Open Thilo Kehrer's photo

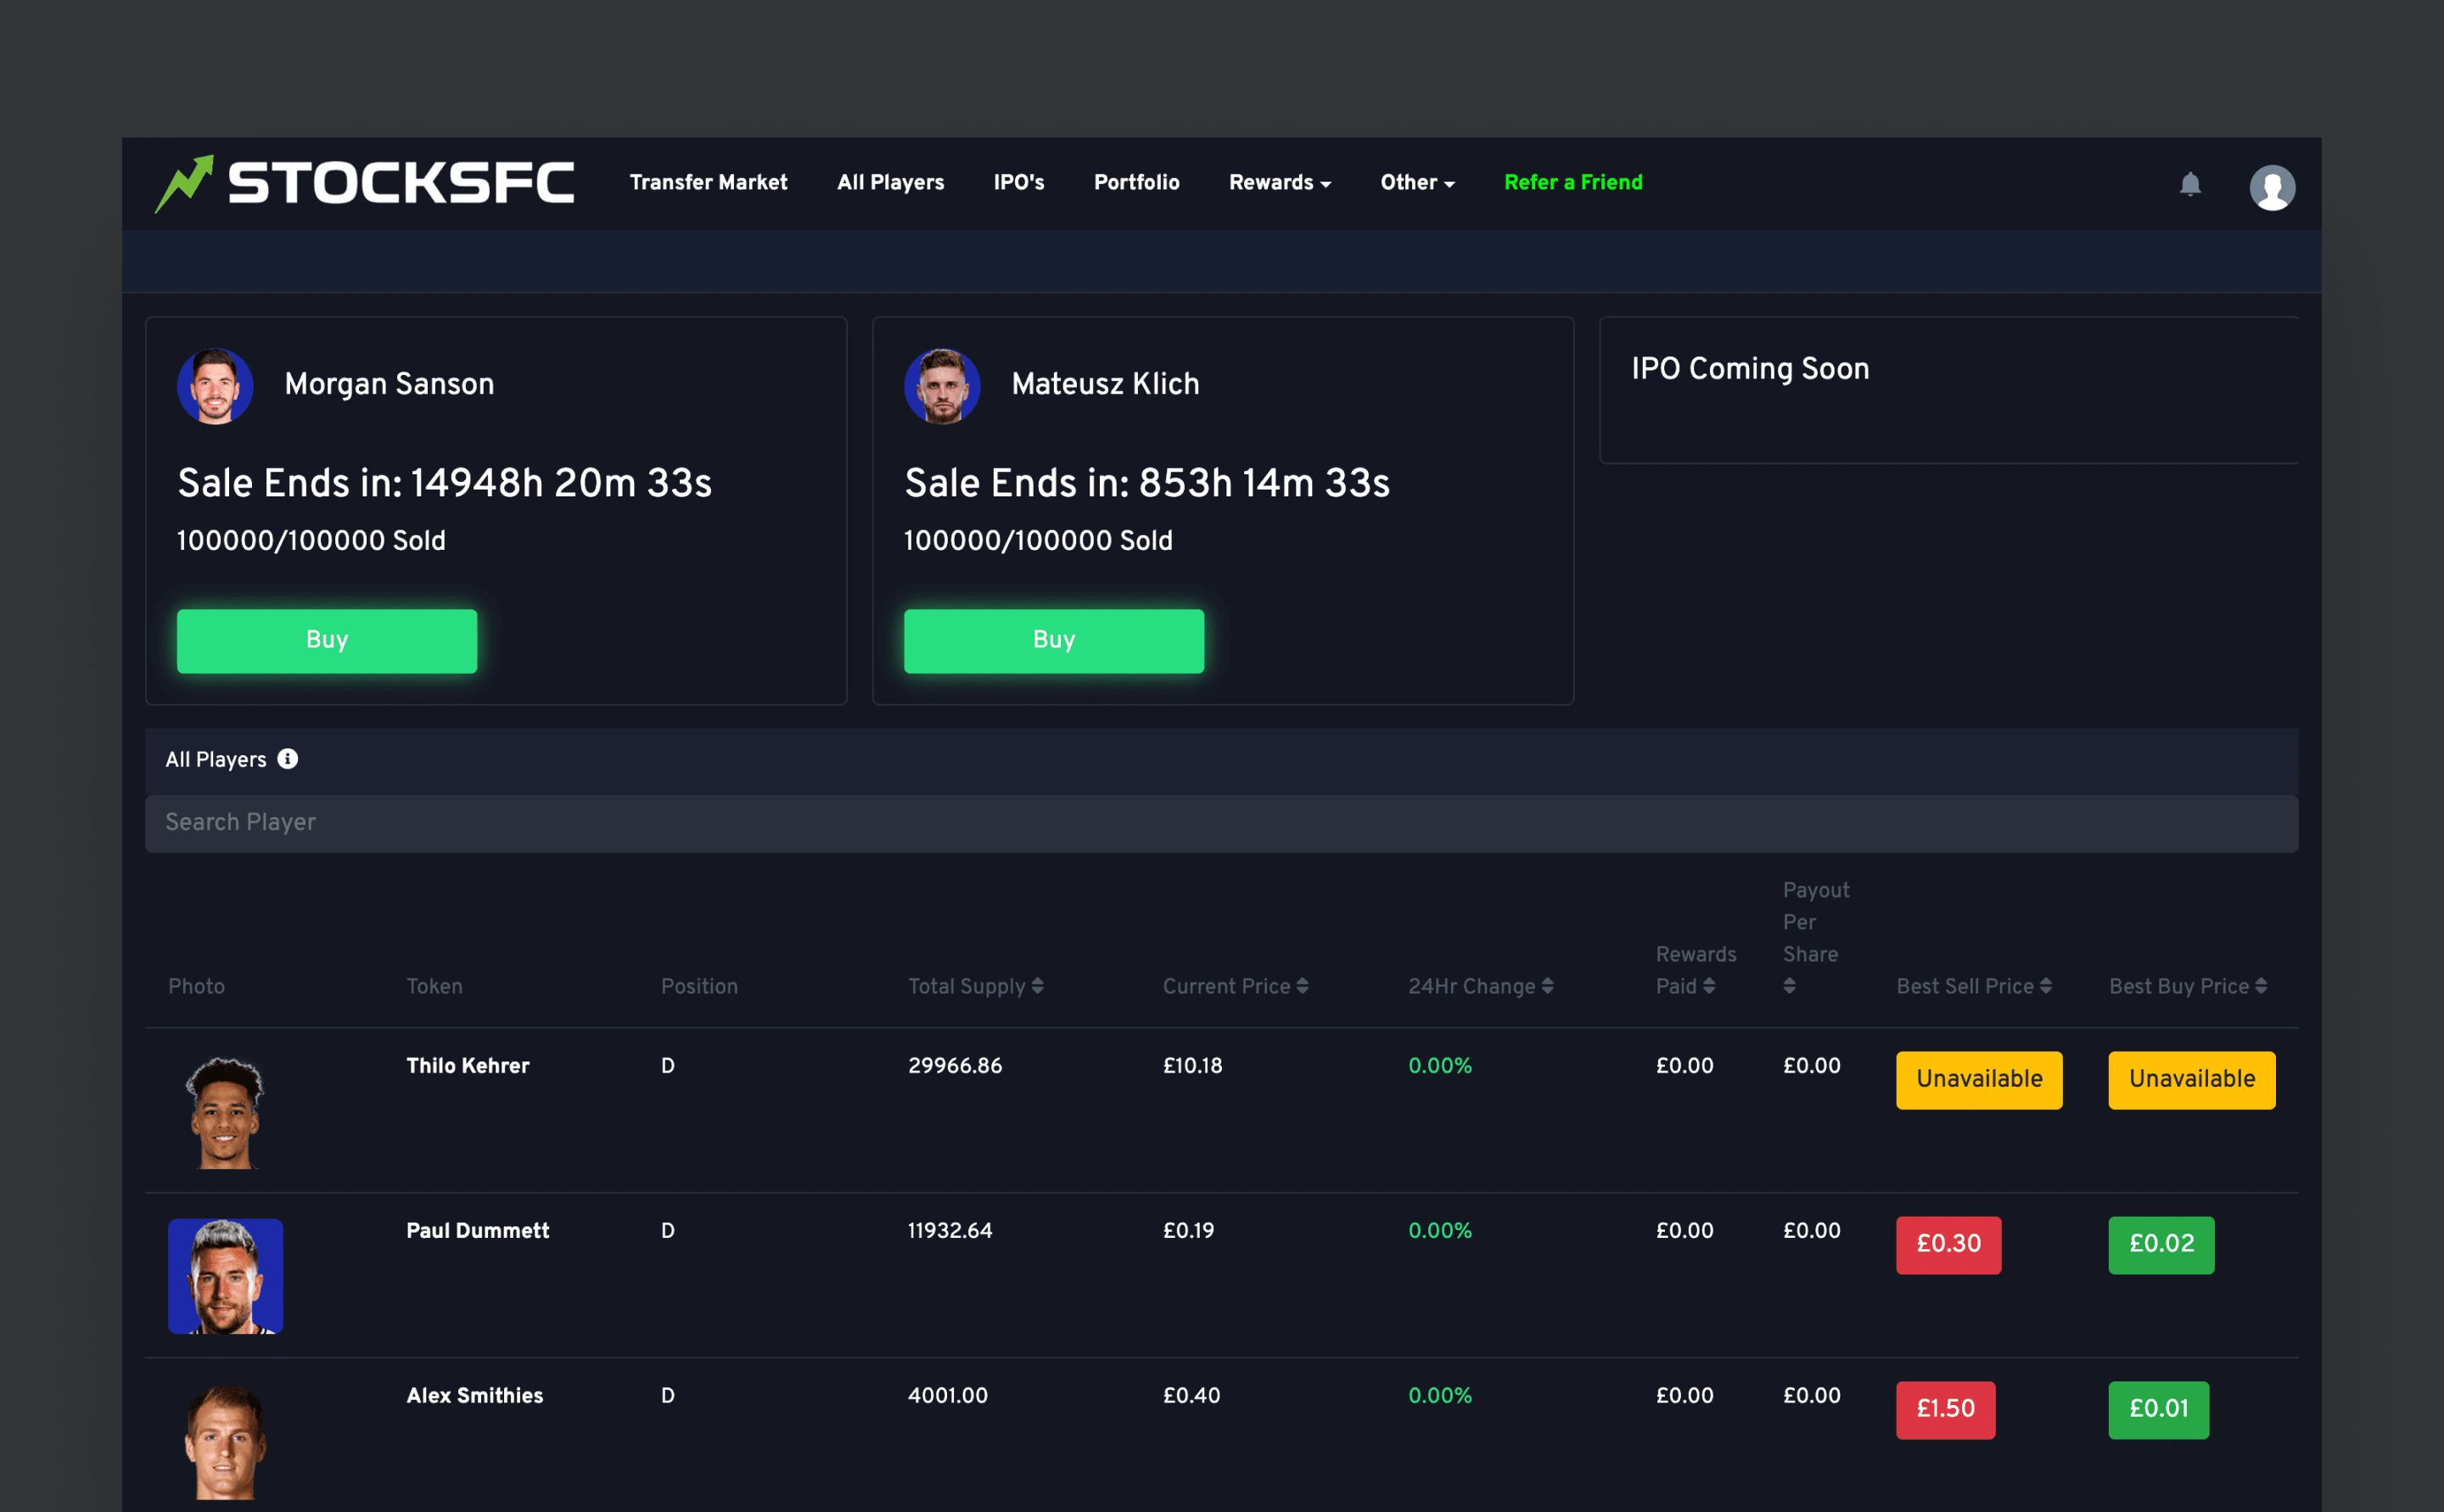click(225, 1112)
